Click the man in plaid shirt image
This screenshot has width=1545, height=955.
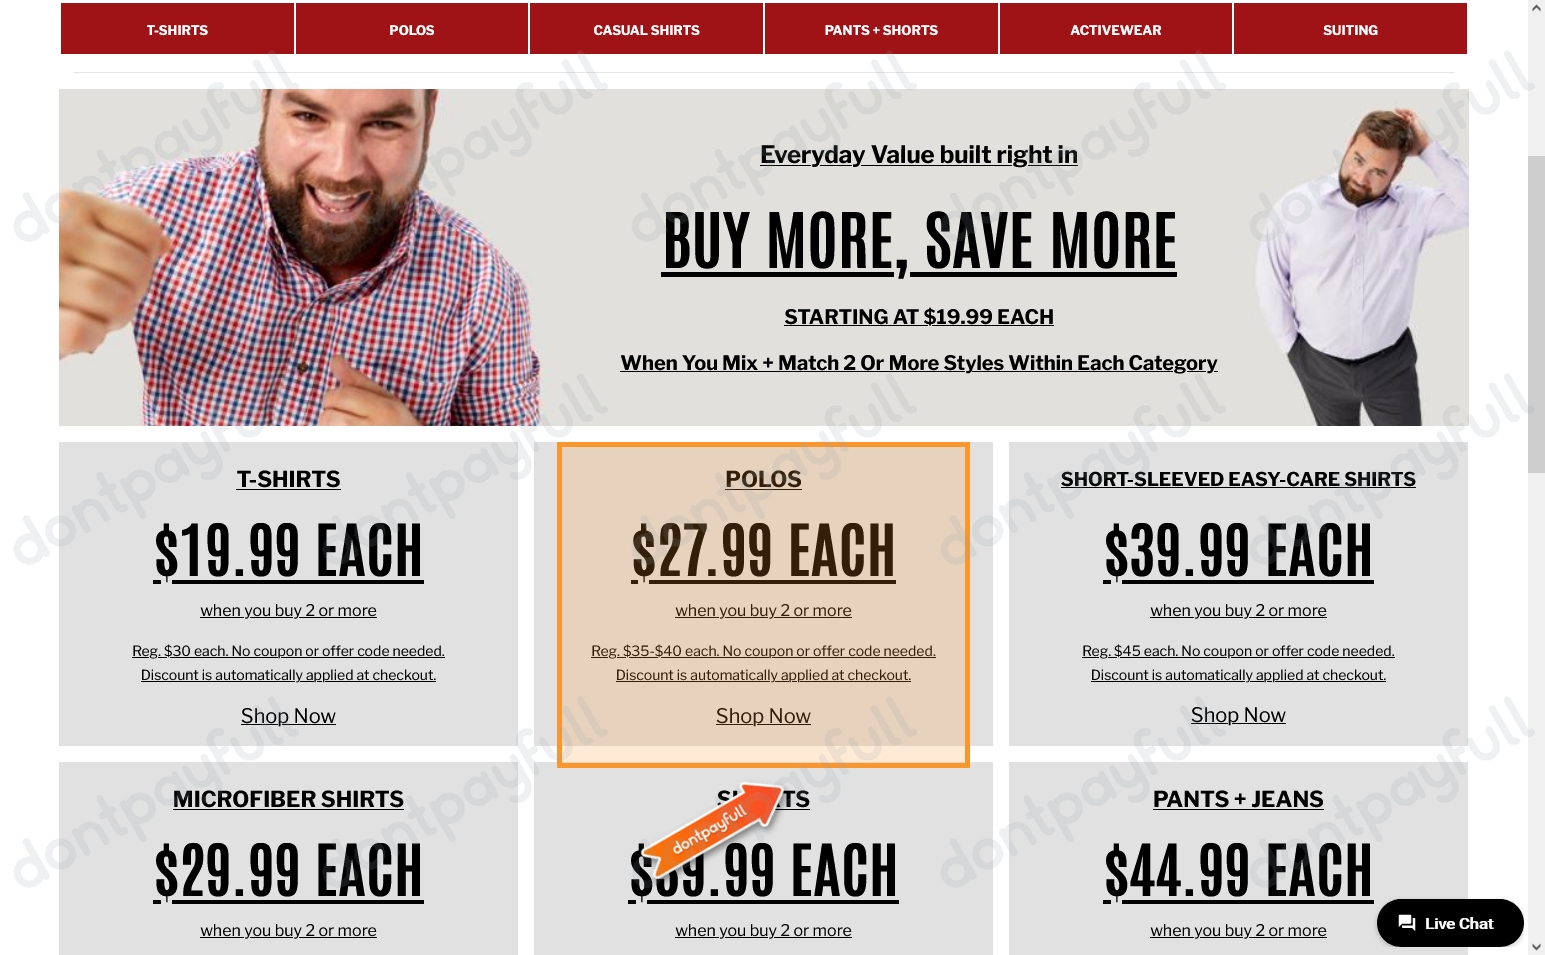300,257
